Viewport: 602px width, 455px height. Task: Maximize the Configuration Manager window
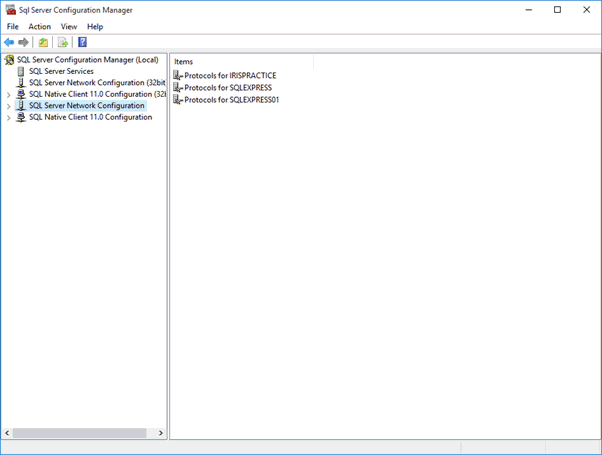tap(557, 10)
